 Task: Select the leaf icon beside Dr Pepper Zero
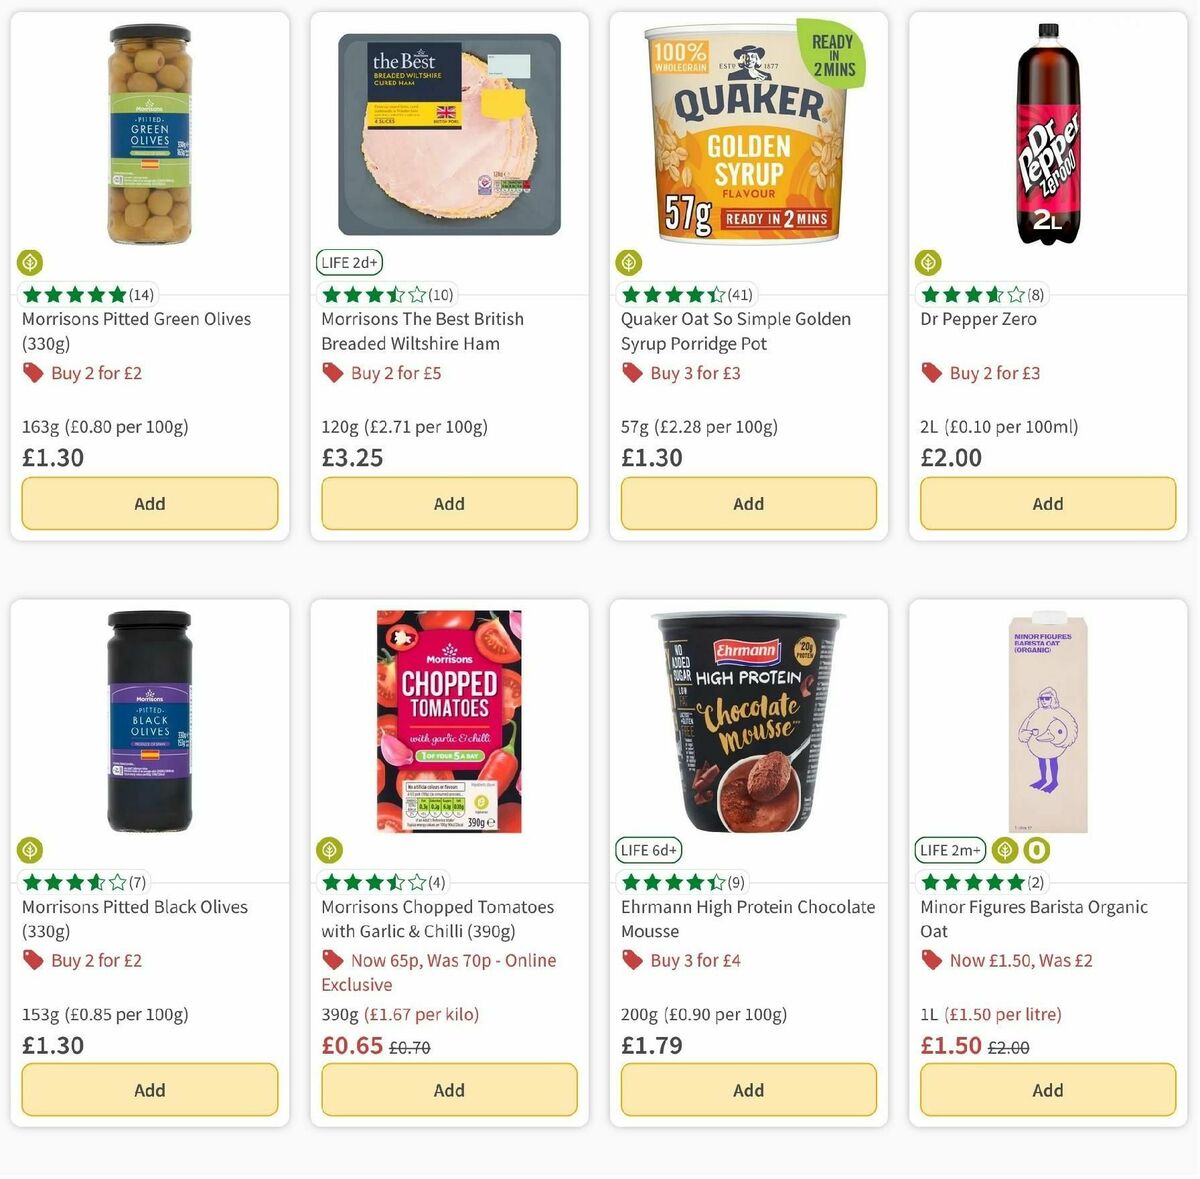[928, 262]
